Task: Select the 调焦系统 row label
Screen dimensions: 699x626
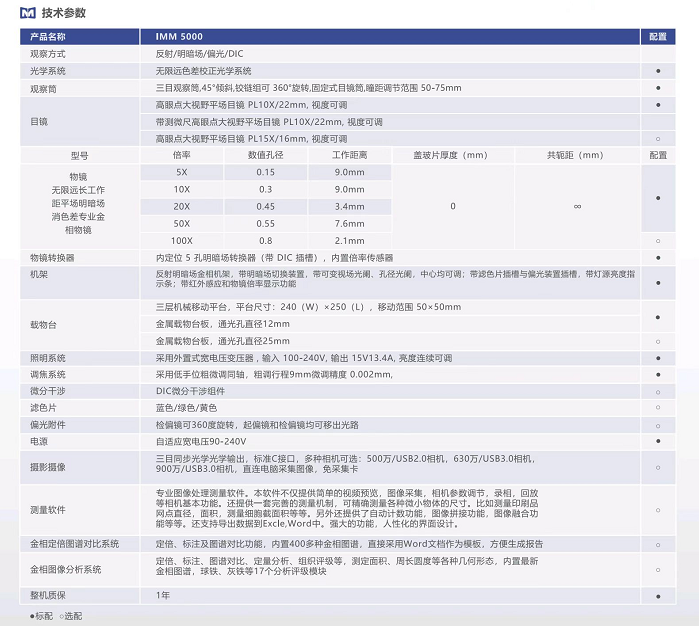Action: coord(48,375)
